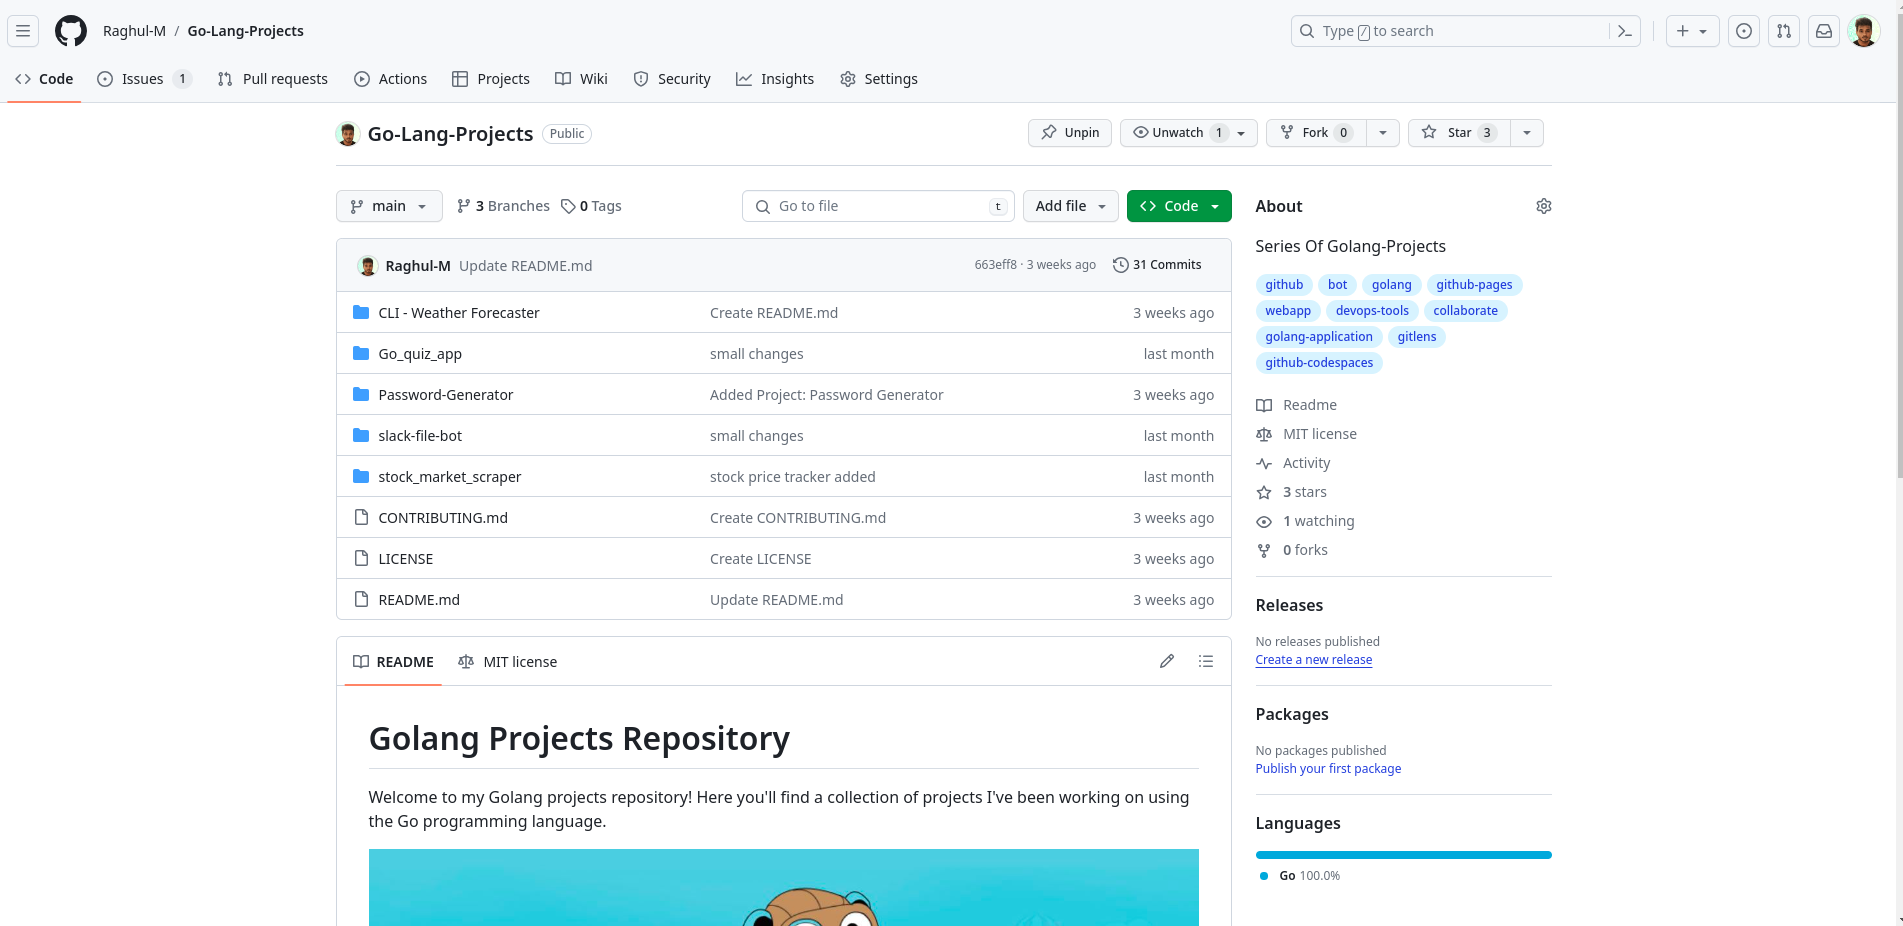Open the LICENSE file
This screenshot has height=926, width=1903.
tap(406, 559)
